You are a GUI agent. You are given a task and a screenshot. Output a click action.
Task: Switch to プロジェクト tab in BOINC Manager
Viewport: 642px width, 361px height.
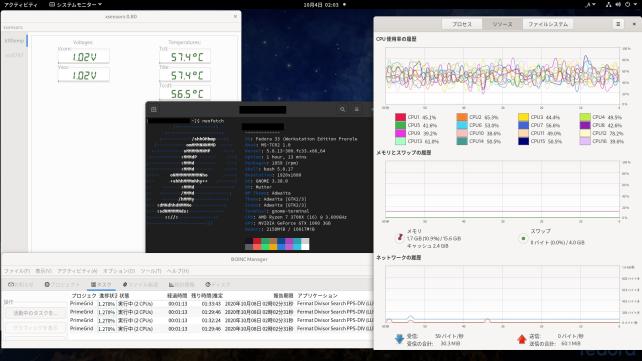(x=62, y=284)
